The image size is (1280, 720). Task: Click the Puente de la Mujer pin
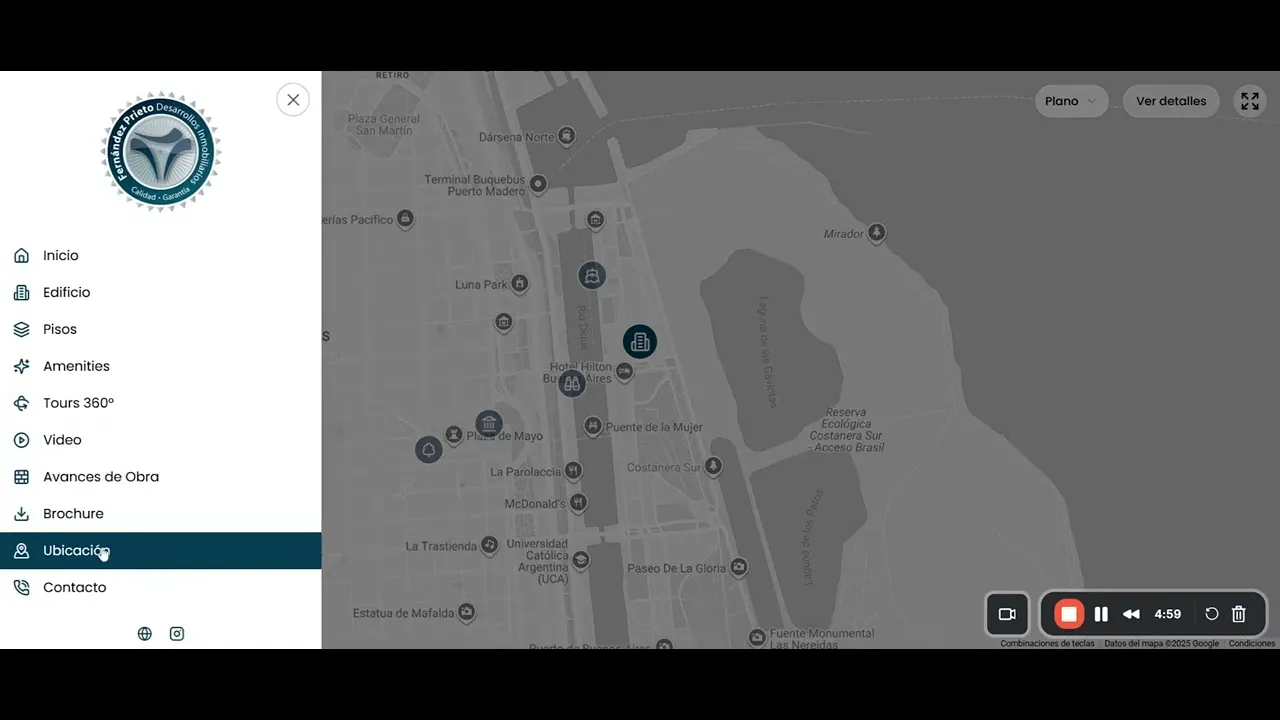pyautogui.click(x=593, y=426)
